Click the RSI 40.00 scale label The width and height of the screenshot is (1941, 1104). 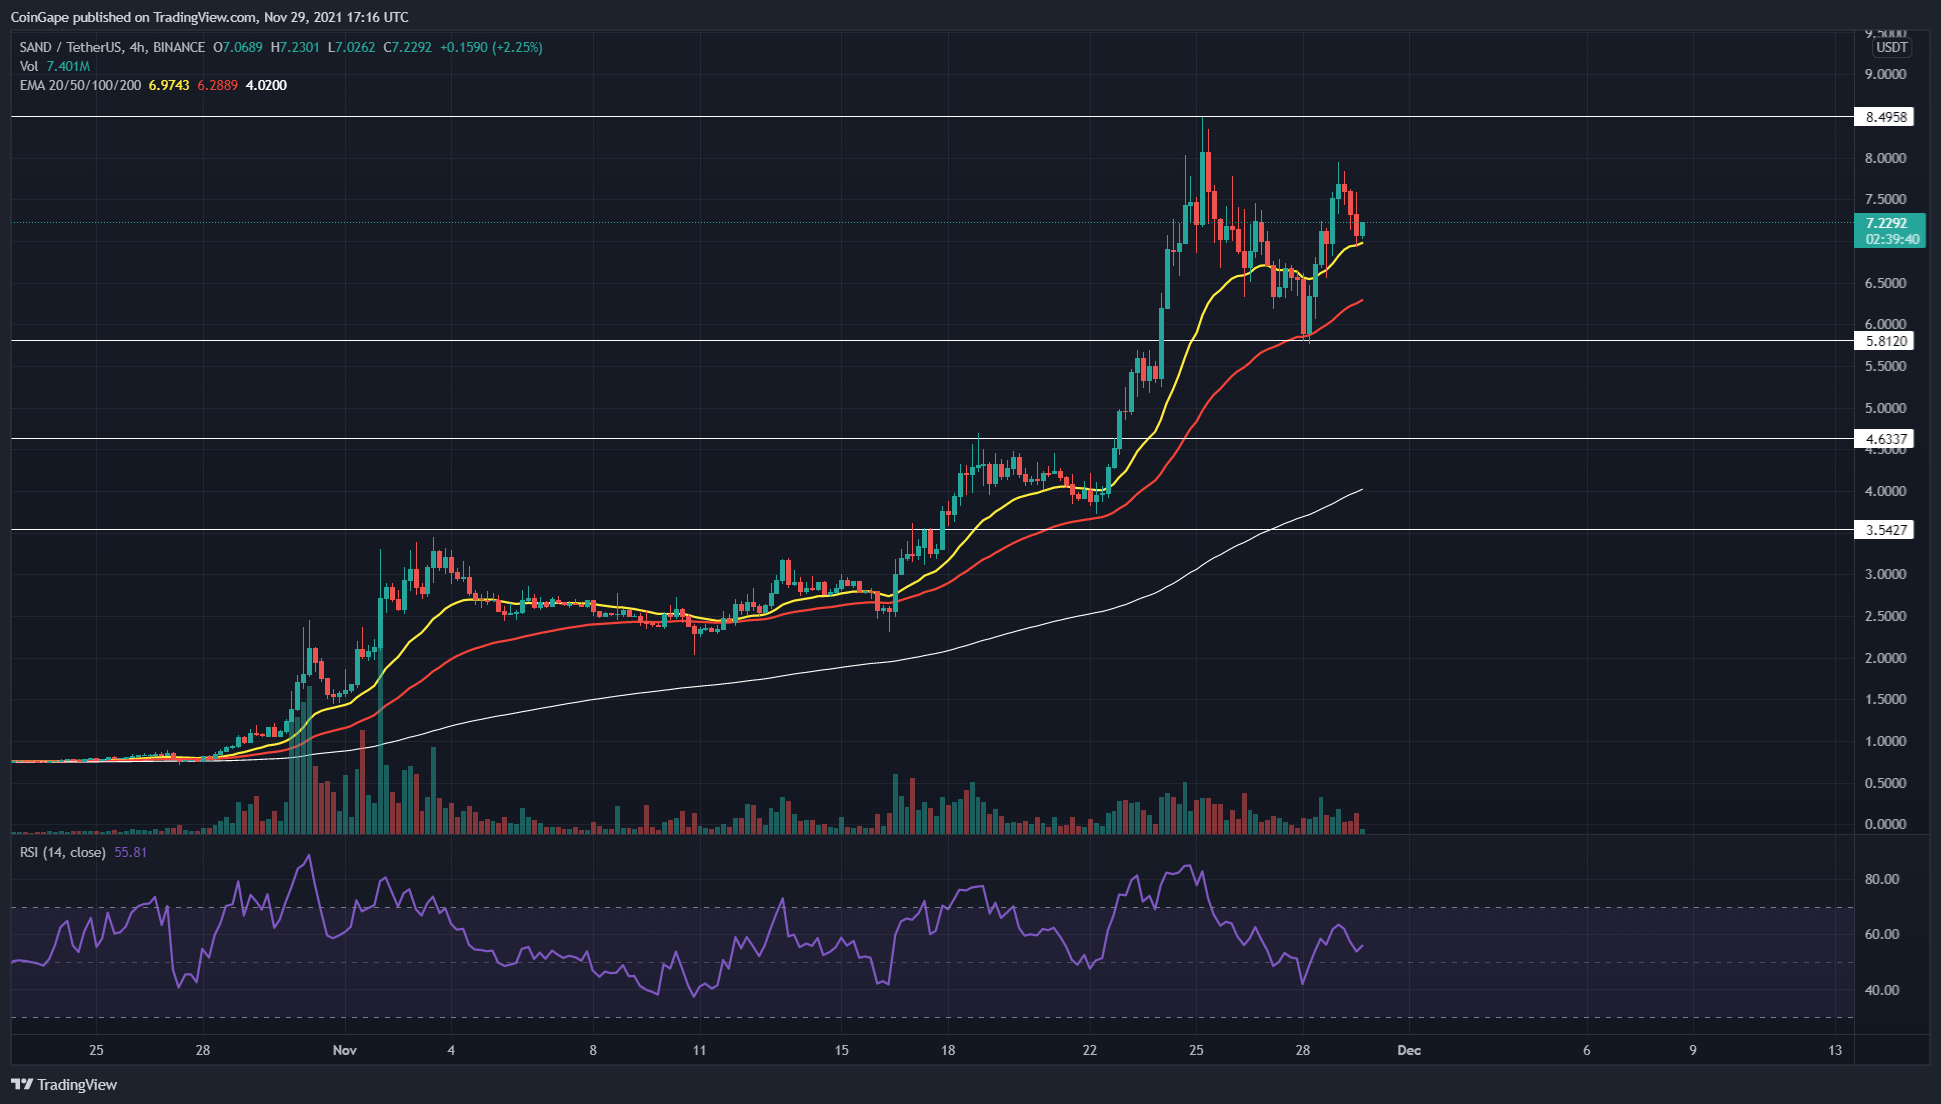pyautogui.click(x=1882, y=990)
